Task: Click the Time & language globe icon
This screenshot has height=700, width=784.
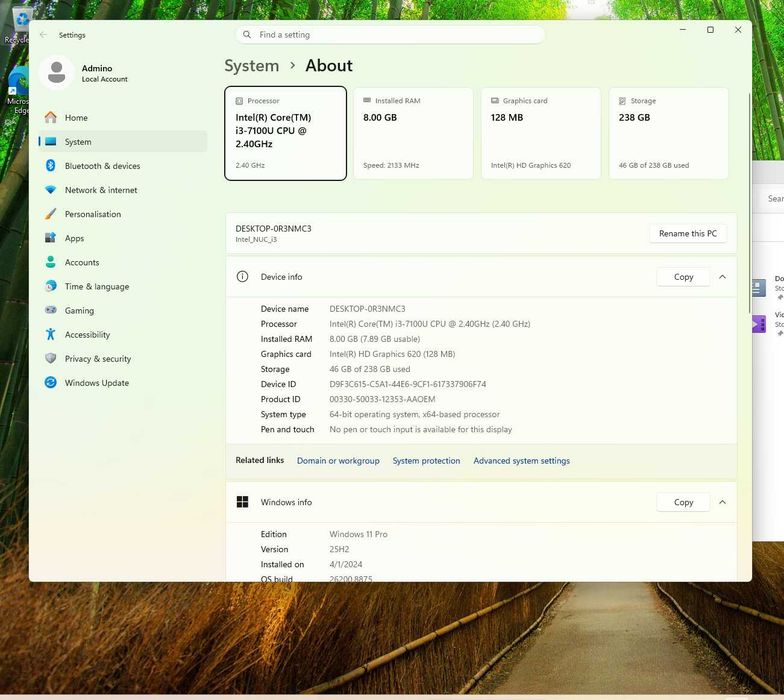Action: click(x=50, y=286)
